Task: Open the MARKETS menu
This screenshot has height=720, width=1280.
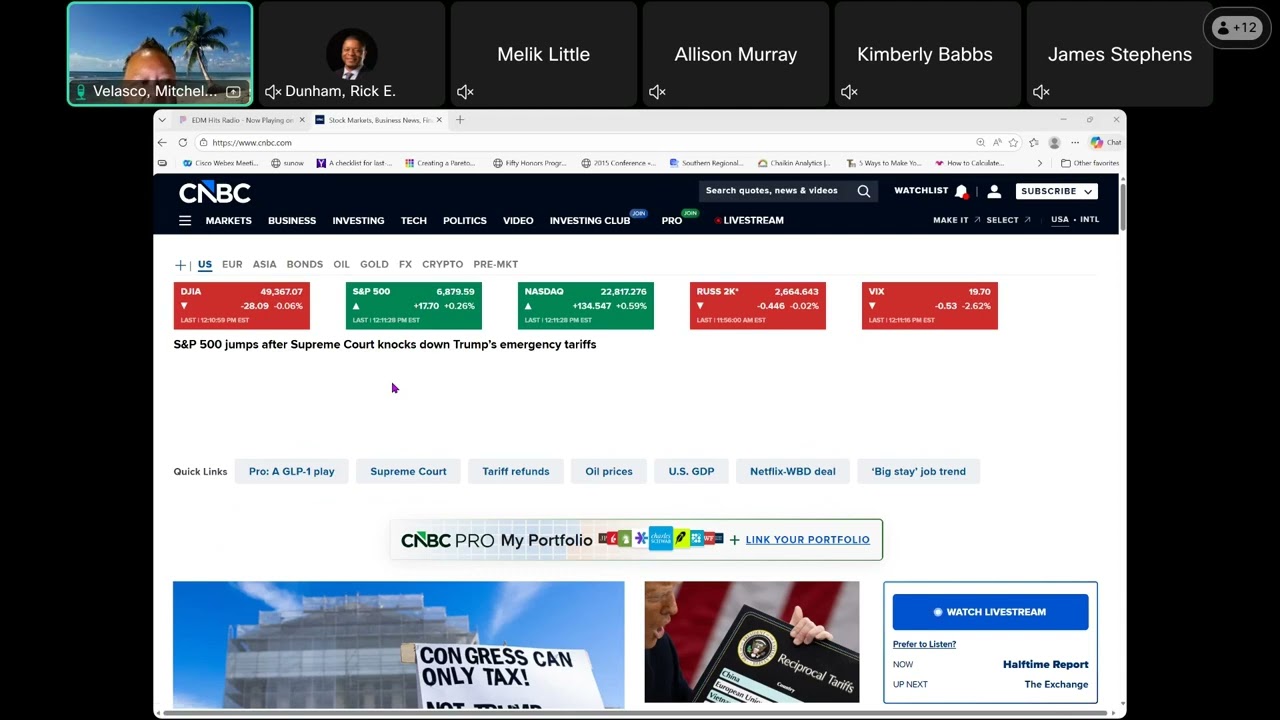Action: point(229,221)
